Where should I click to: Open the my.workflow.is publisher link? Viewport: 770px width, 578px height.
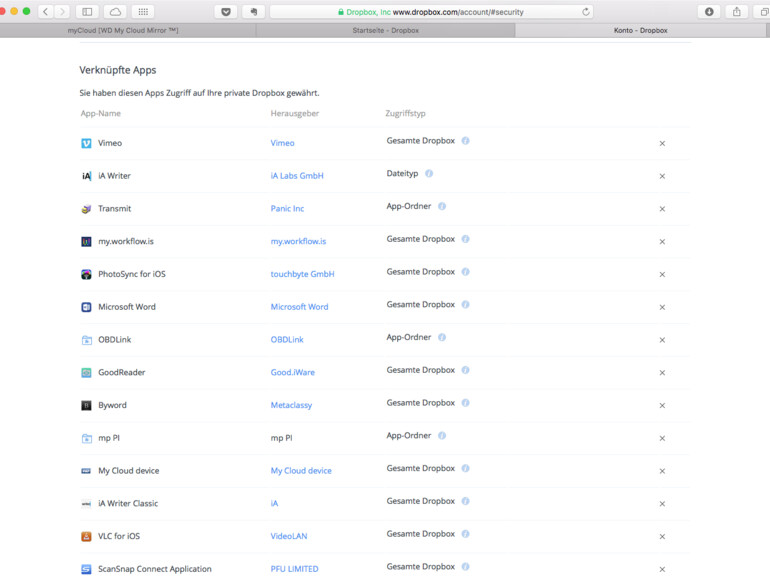(x=298, y=242)
